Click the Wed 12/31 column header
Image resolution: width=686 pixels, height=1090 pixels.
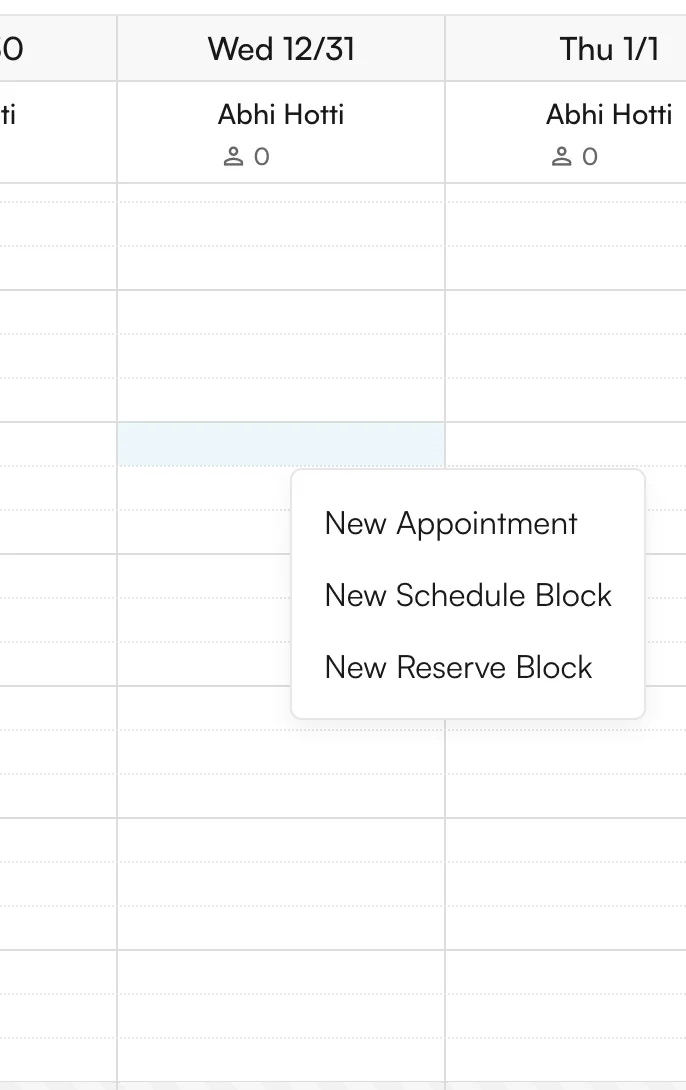(281, 48)
